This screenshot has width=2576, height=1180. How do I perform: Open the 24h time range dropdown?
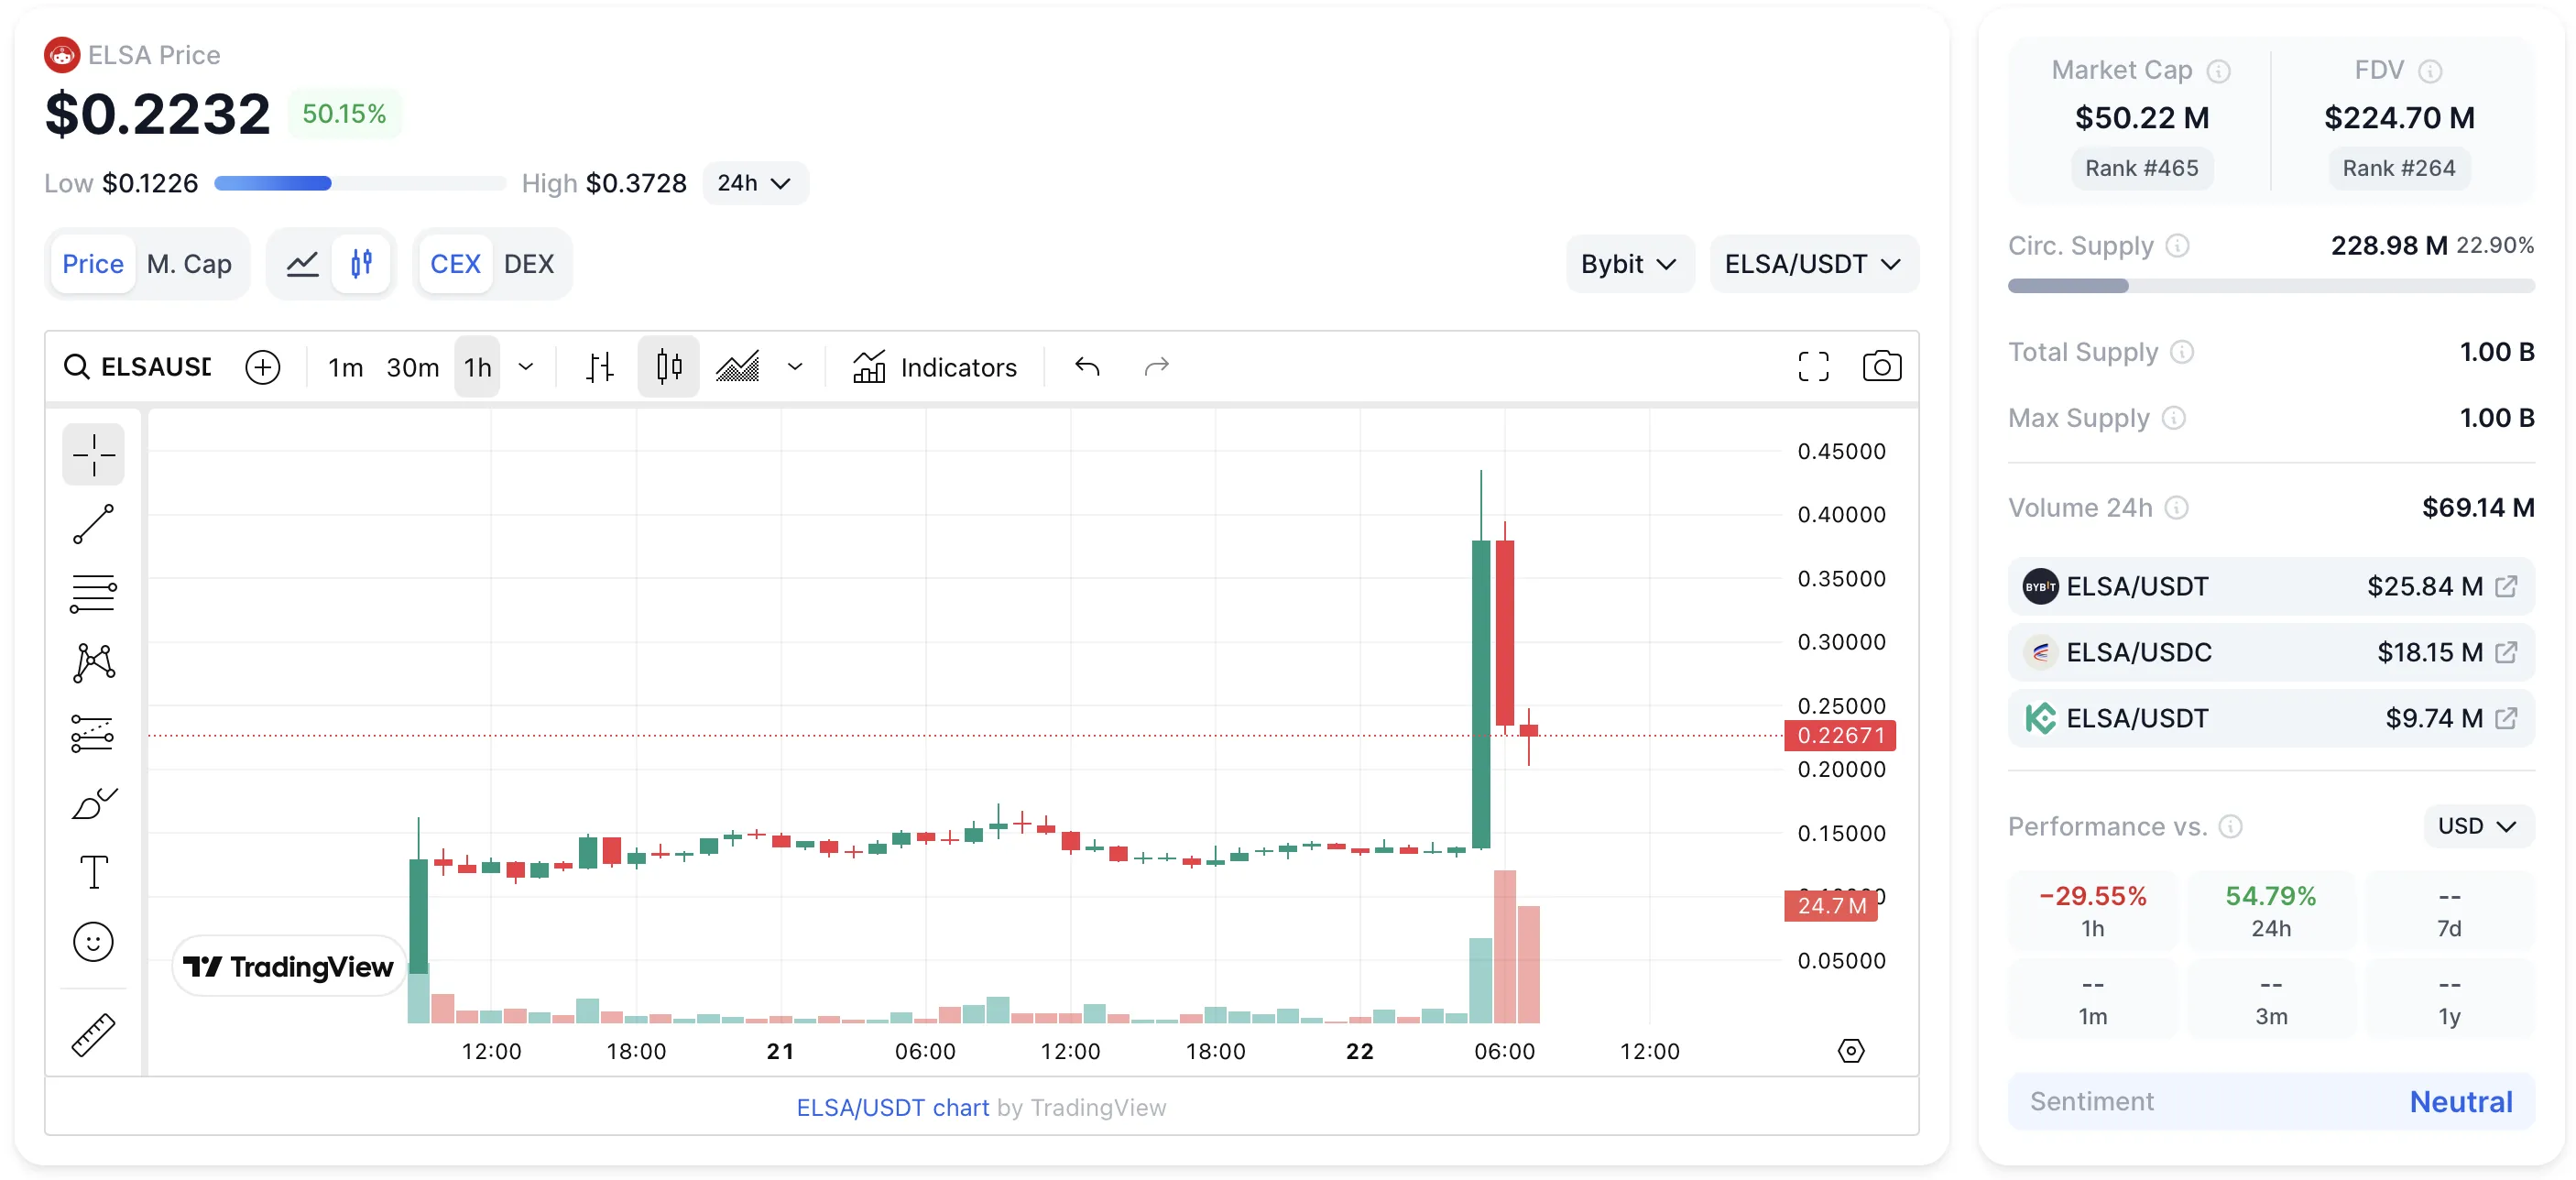(x=755, y=182)
